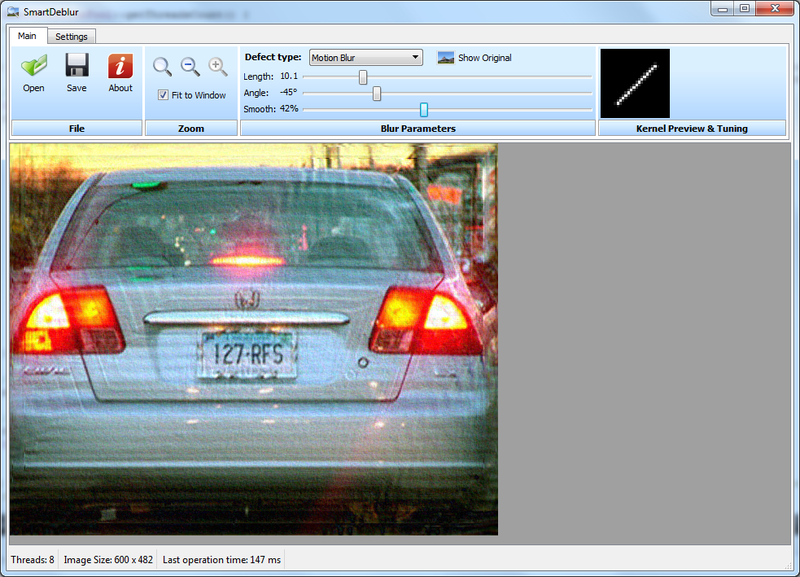The image size is (800, 577).
Task: Click the Show Original icon
Action: (444, 57)
